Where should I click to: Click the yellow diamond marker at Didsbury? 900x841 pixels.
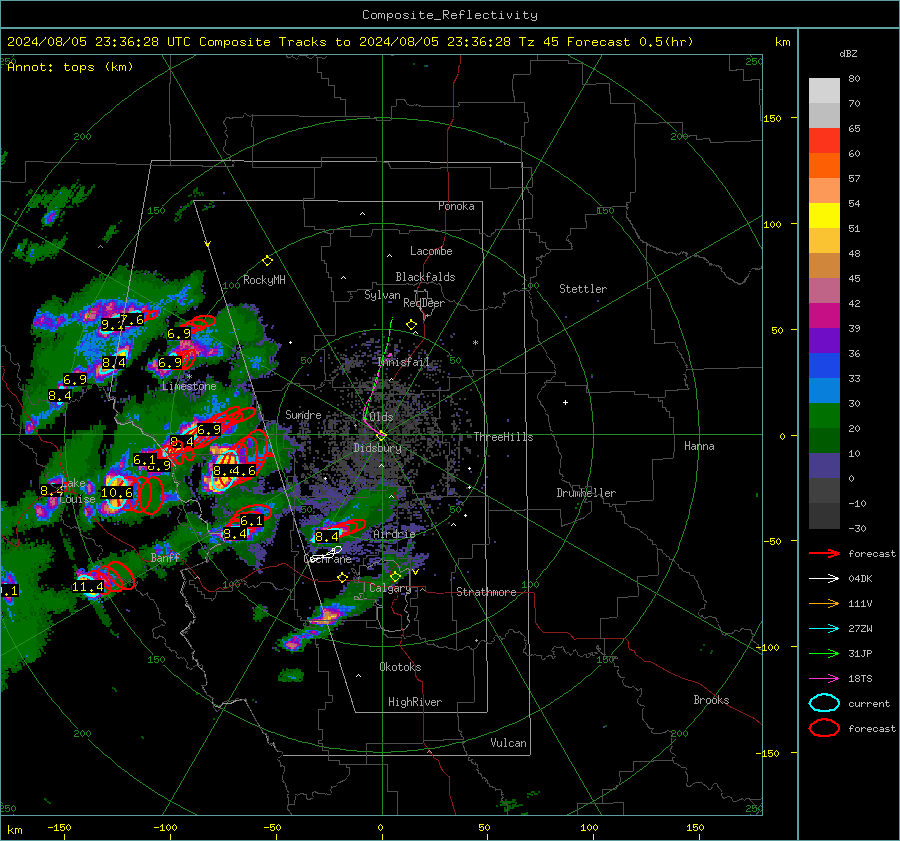(x=381, y=436)
